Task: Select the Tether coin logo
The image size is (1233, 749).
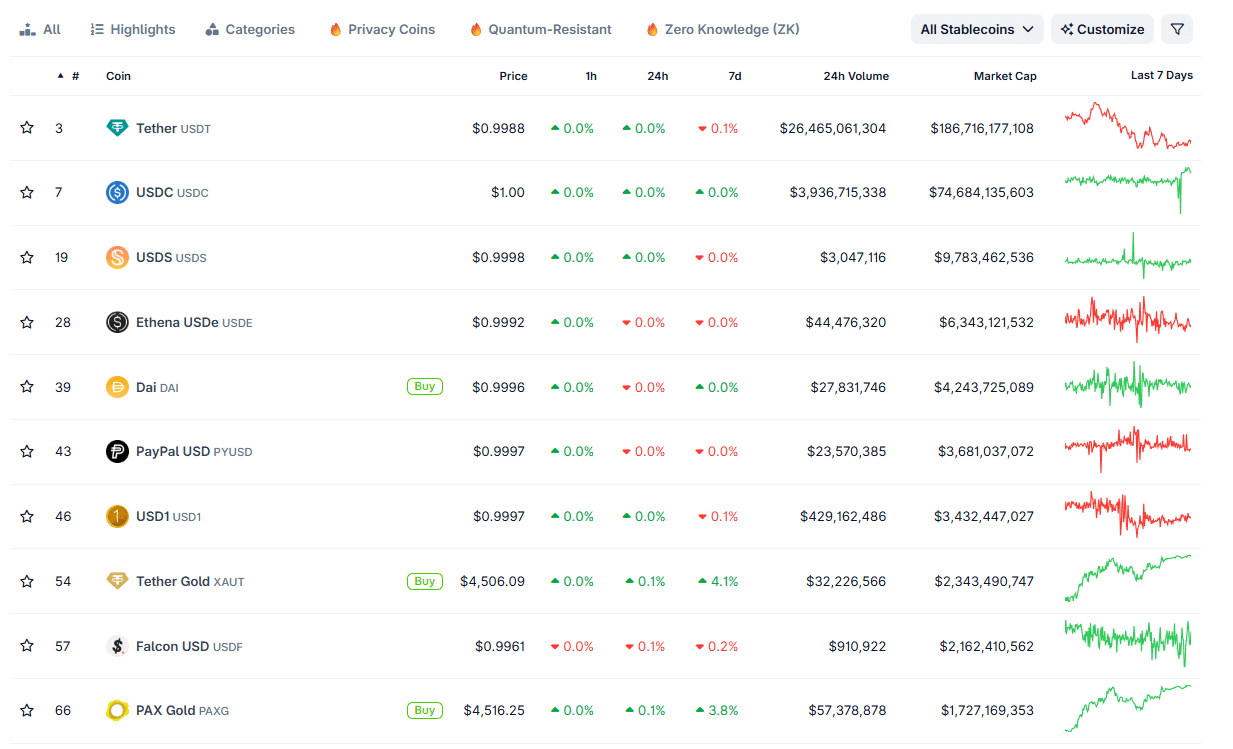Action: (x=116, y=128)
